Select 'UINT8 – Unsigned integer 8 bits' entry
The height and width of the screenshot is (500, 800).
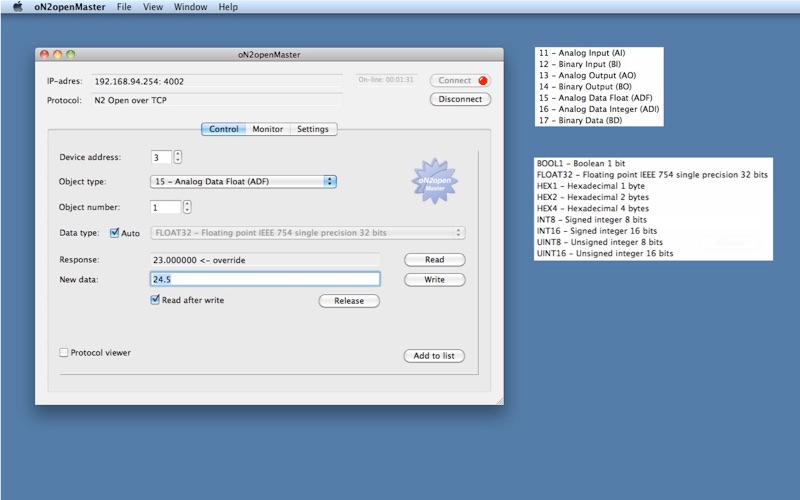click(x=599, y=242)
